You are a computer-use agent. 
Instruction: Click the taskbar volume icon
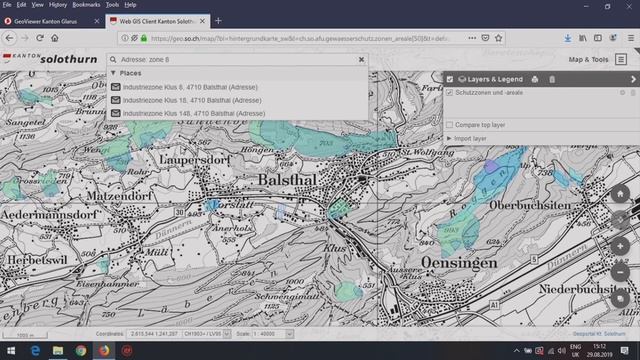click(562, 351)
